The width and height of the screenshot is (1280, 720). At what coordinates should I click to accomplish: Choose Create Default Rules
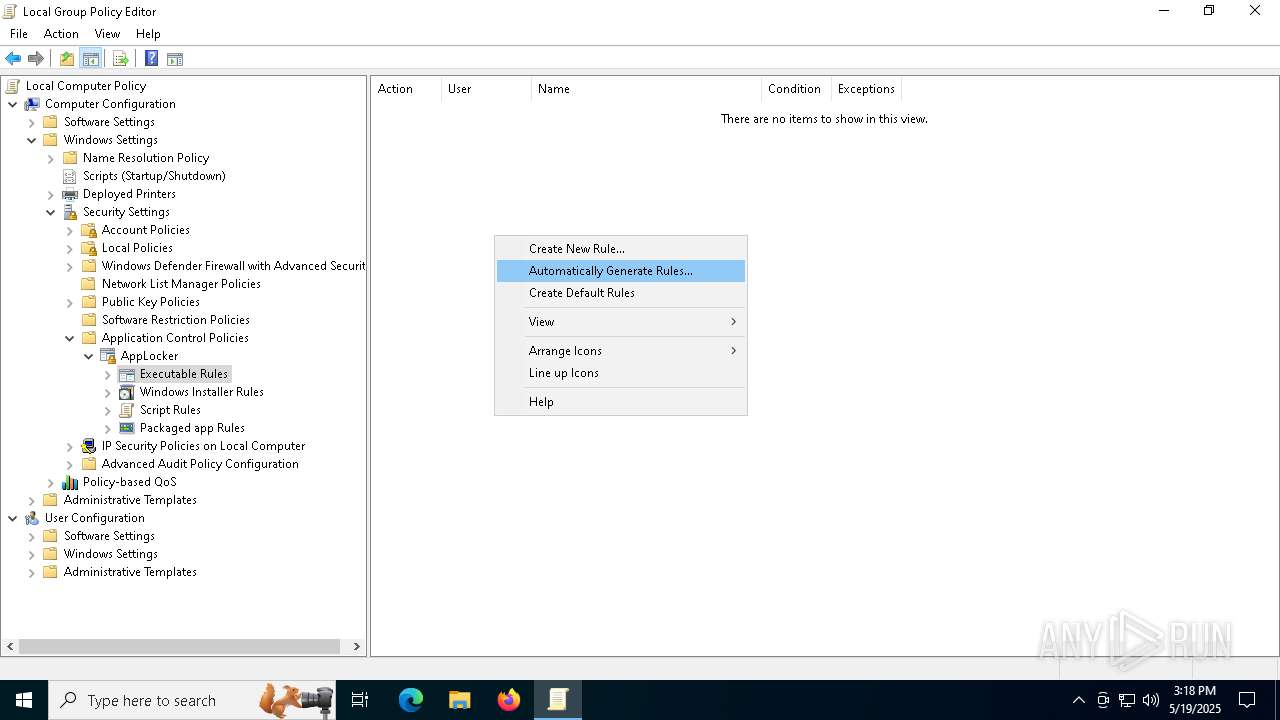[621, 293]
